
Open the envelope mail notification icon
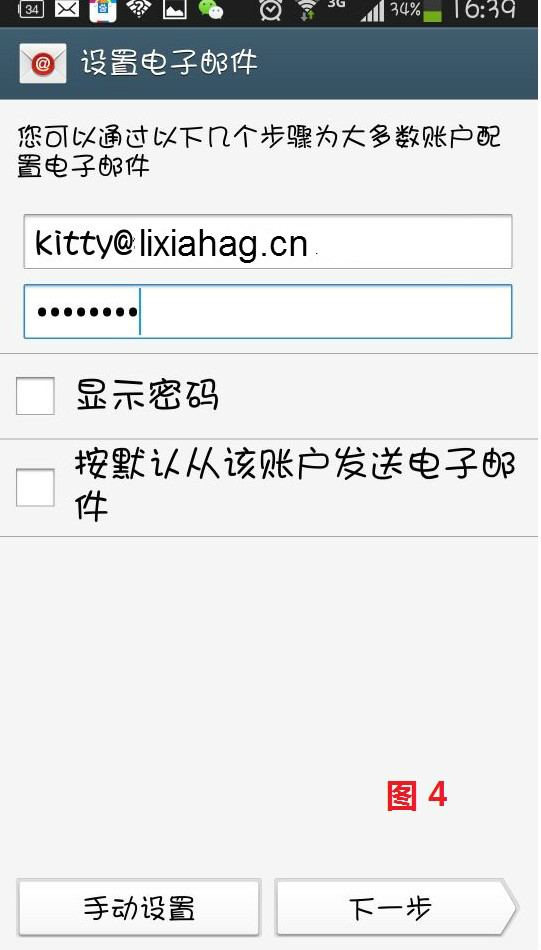pyautogui.click(x=67, y=10)
